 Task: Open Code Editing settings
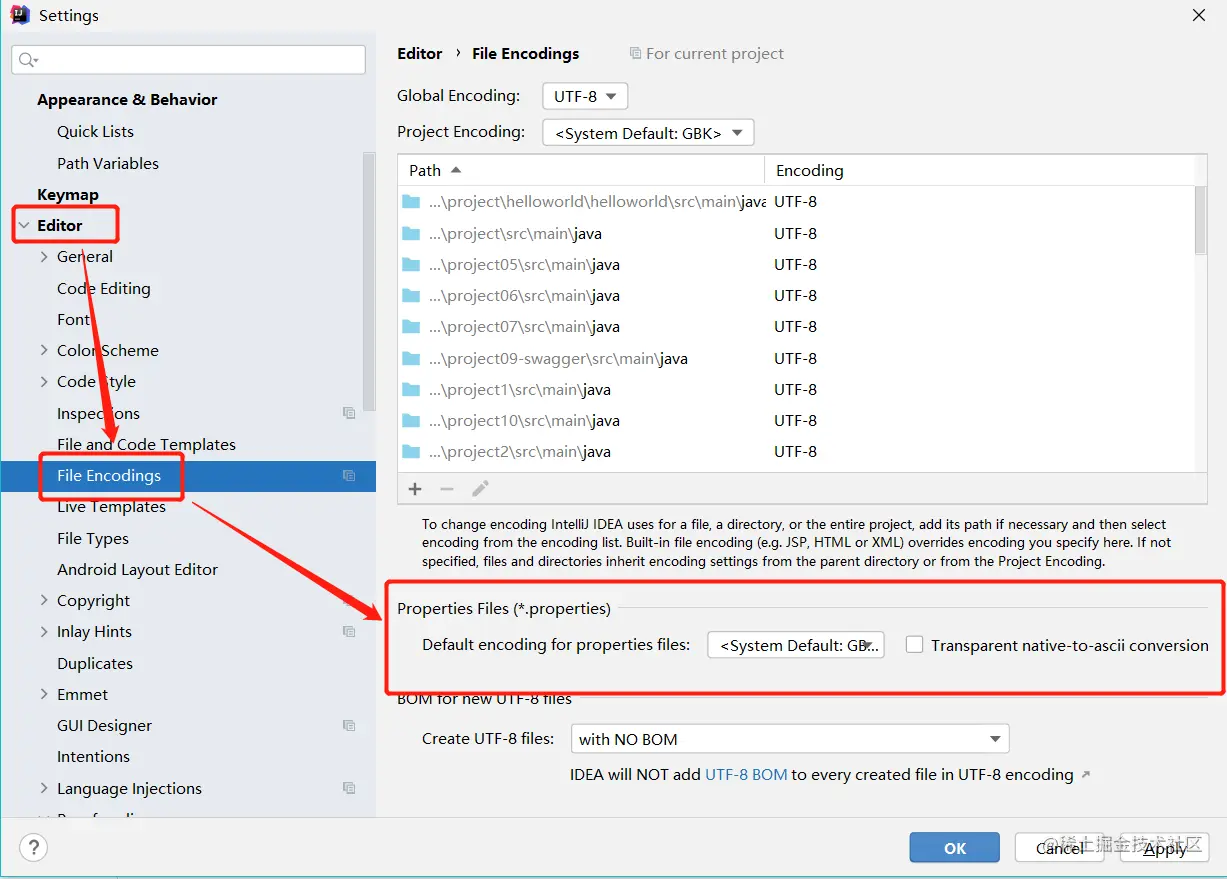(x=104, y=289)
